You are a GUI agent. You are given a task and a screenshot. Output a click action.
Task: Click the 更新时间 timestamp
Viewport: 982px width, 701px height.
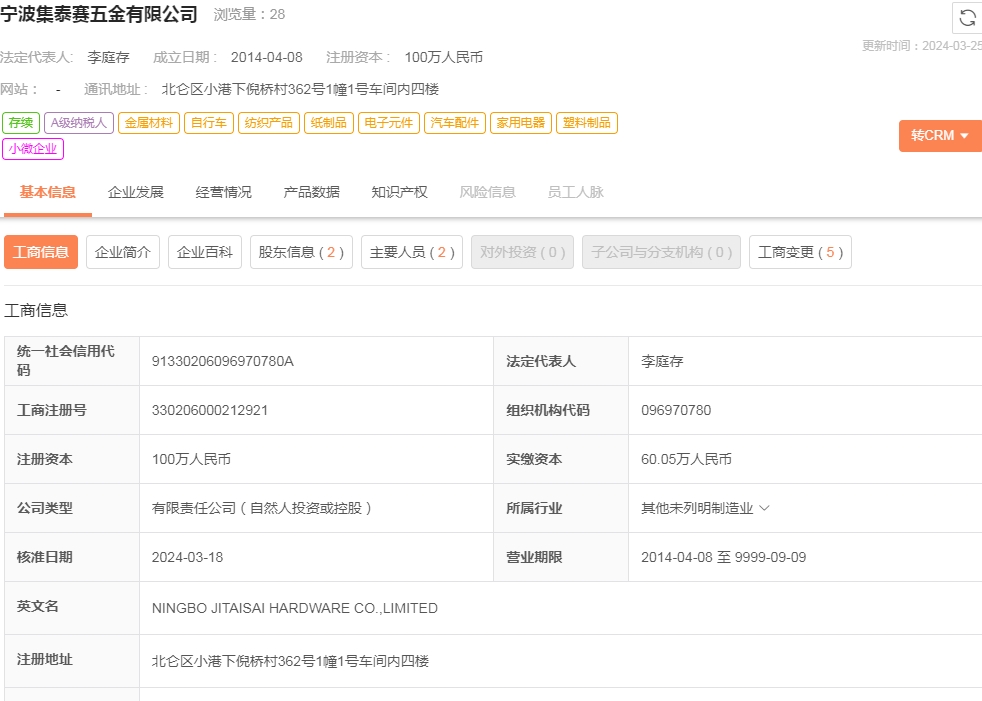click(922, 46)
